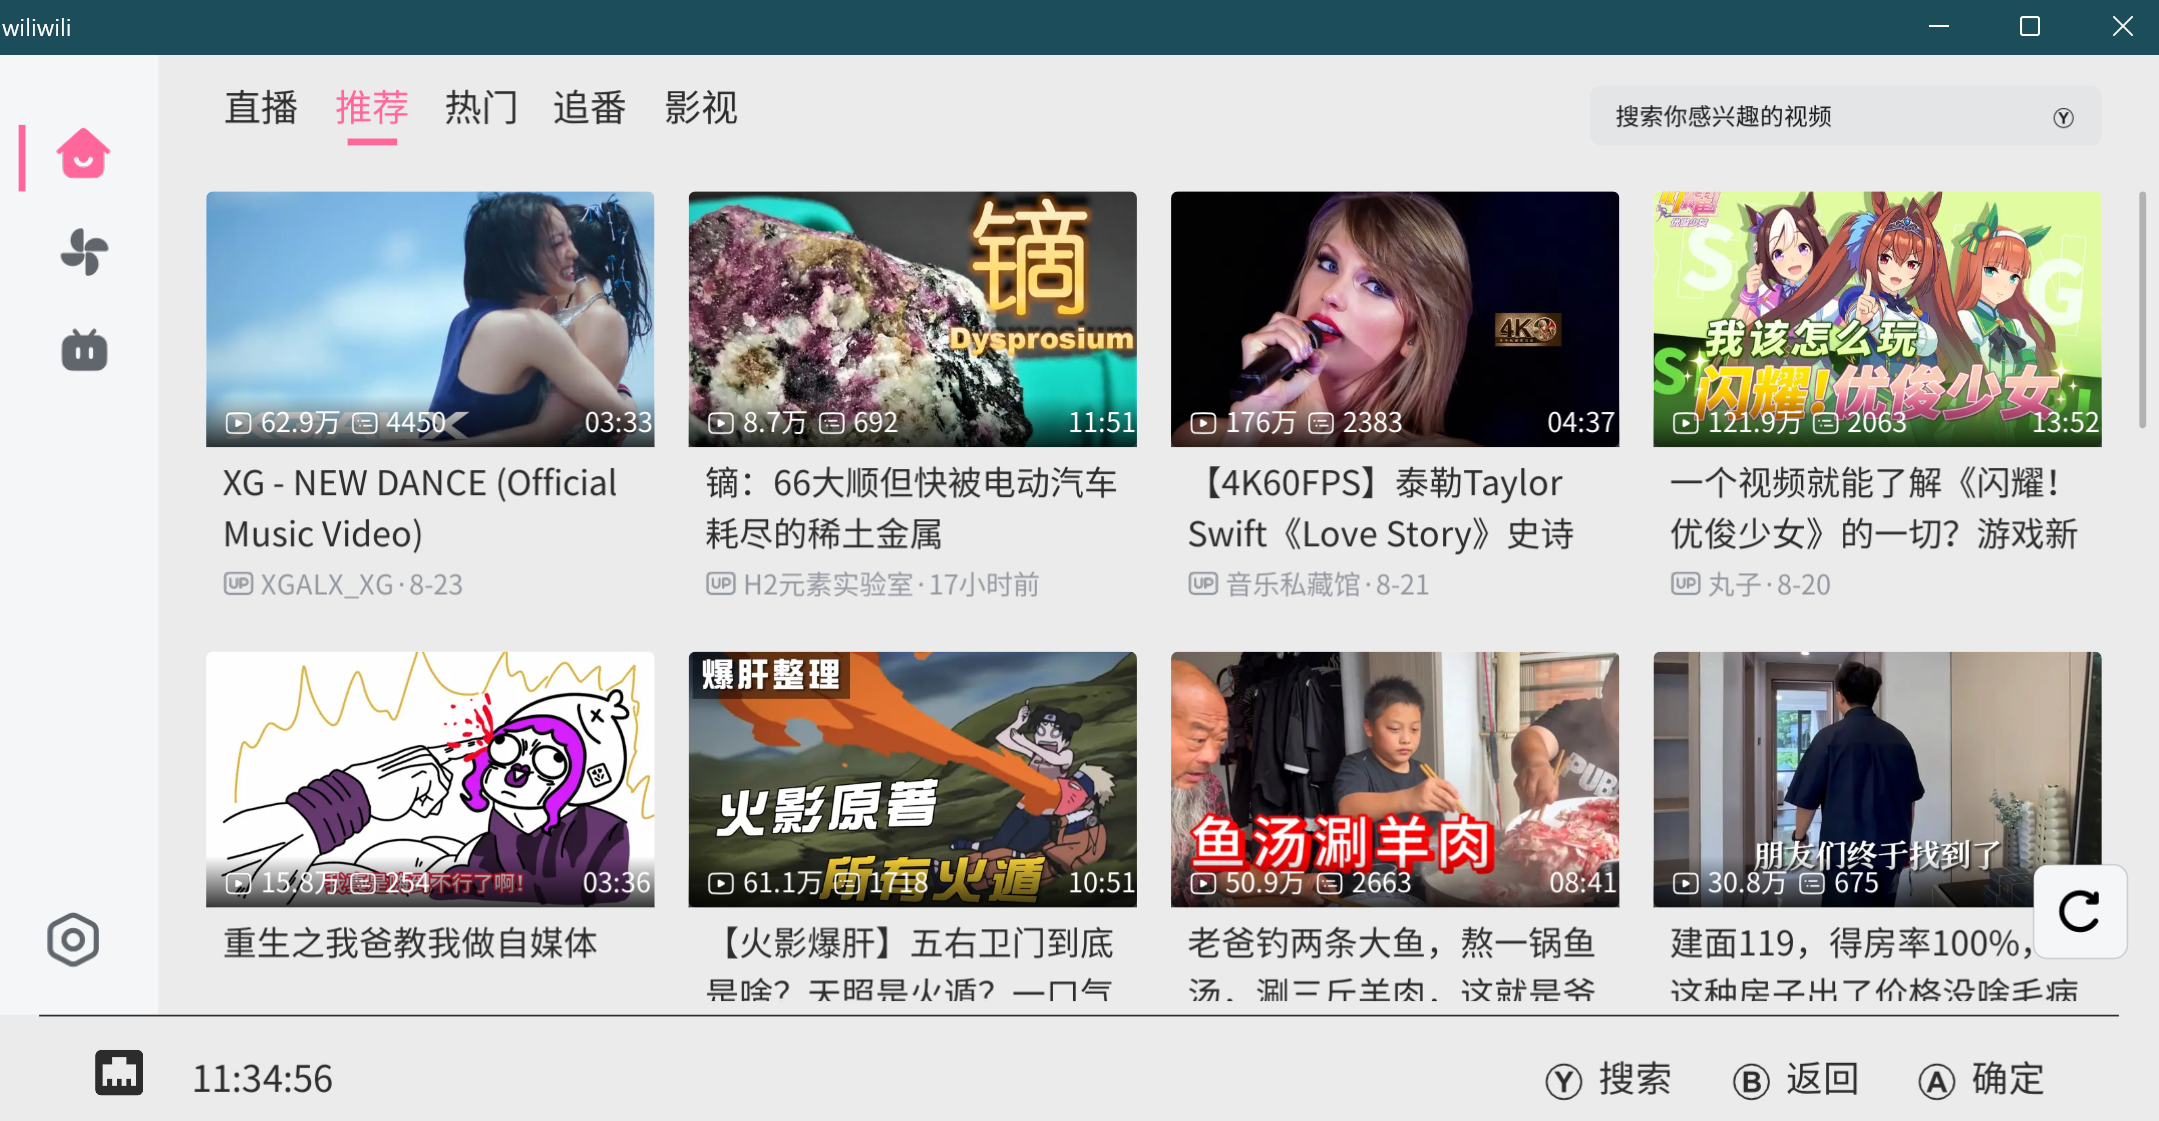Click title '镝：66大顺但快被电动汽车耗尽的稀土金属'
2159x1121 pixels.
(911, 508)
